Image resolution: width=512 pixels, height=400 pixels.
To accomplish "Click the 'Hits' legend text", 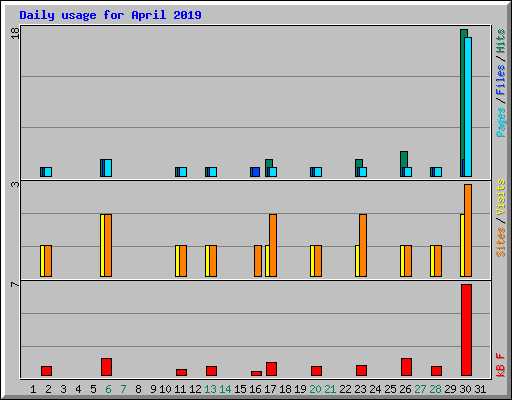I will tap(501, 41).
